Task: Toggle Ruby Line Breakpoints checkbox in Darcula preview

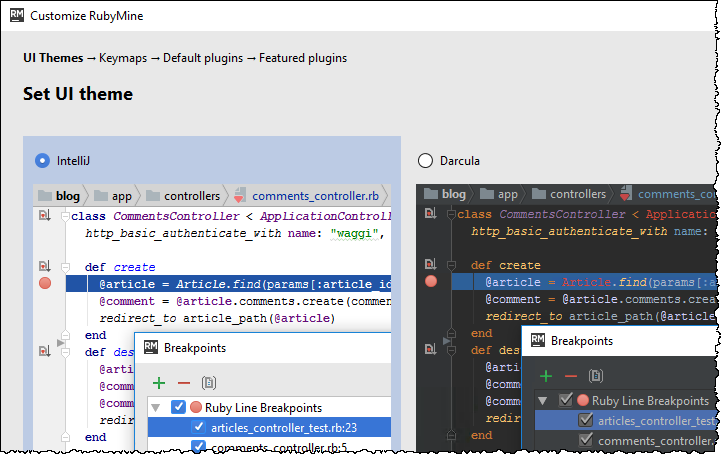Action: click(565, 401)
